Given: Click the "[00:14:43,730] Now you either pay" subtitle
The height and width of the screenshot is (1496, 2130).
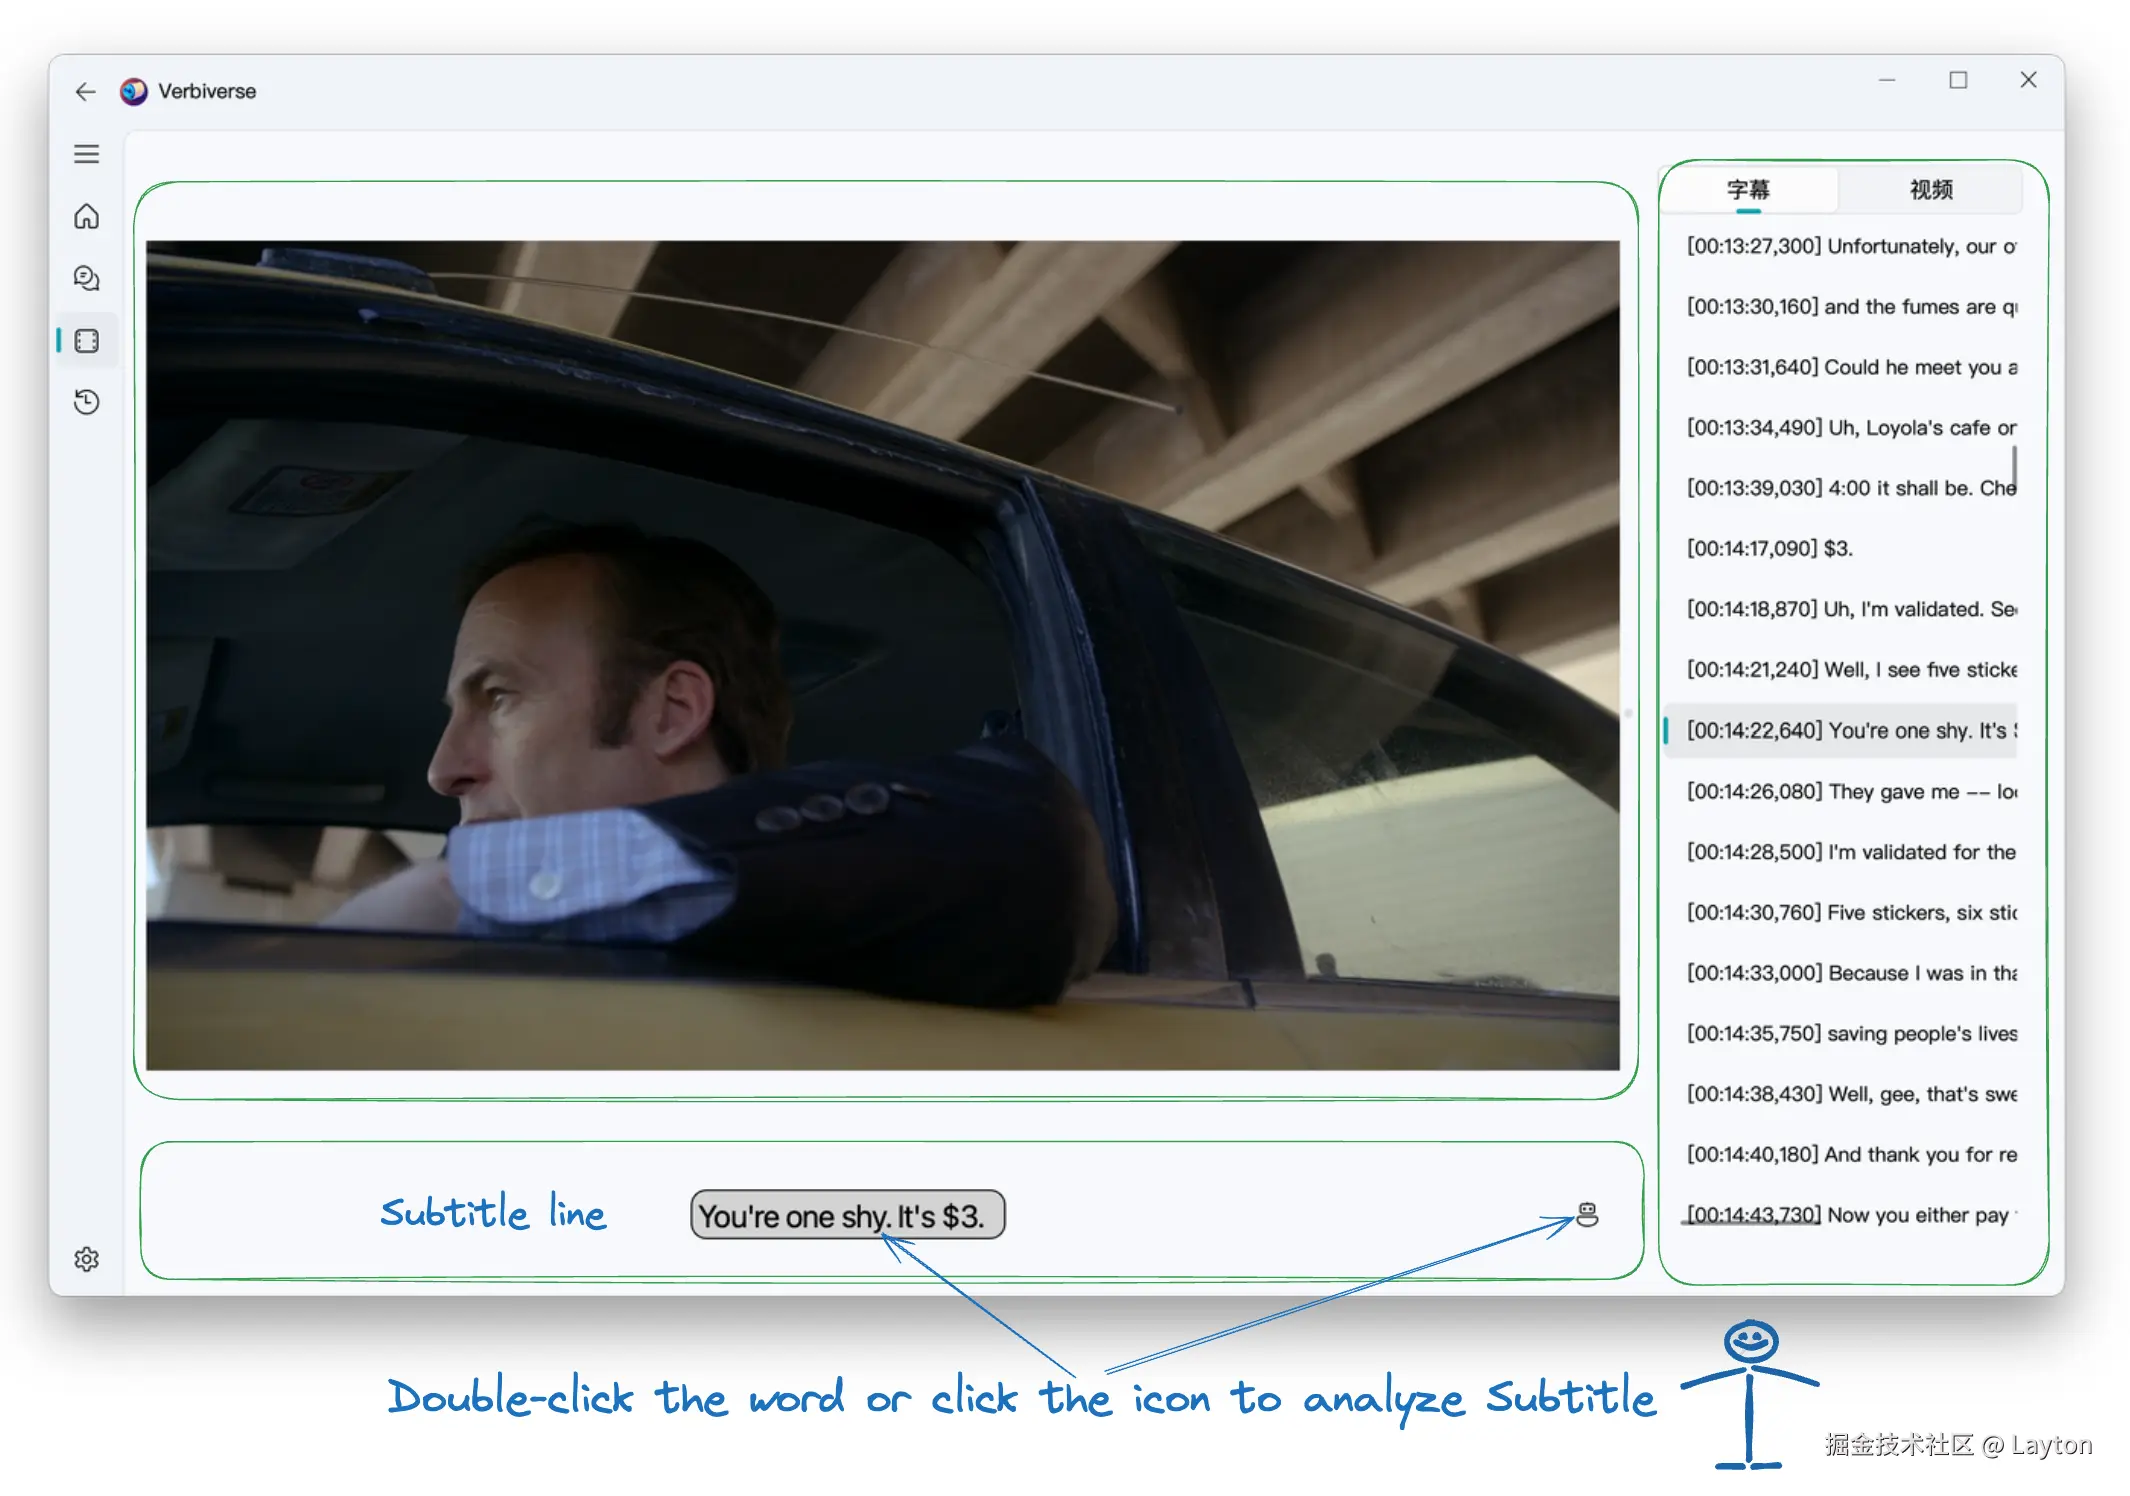Looking at the screenshot, I should point(1850,1214).
